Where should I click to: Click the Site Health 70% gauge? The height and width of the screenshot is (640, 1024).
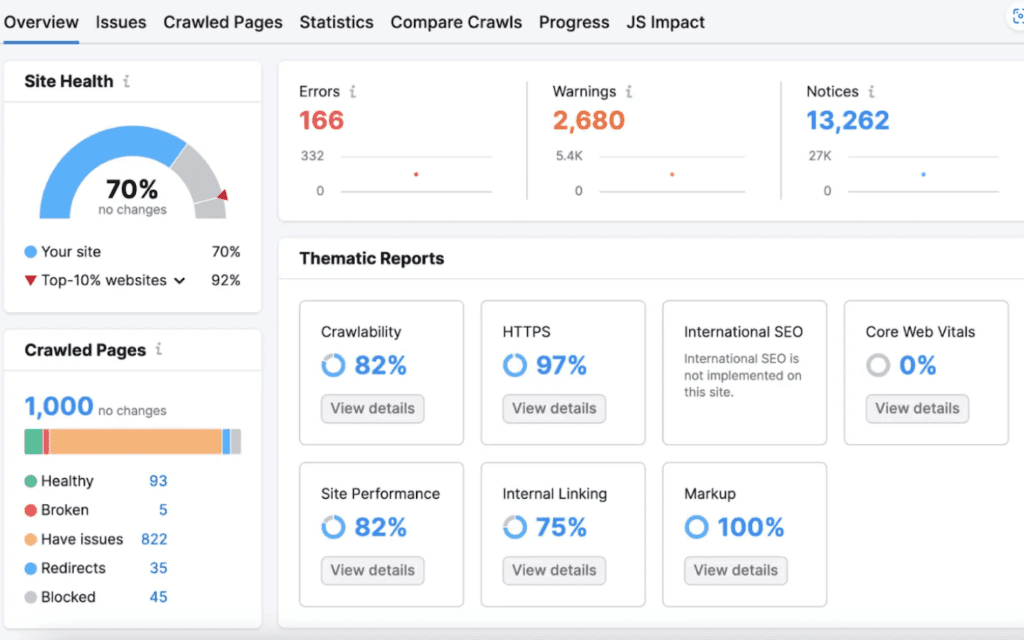(x=133, y=172)
